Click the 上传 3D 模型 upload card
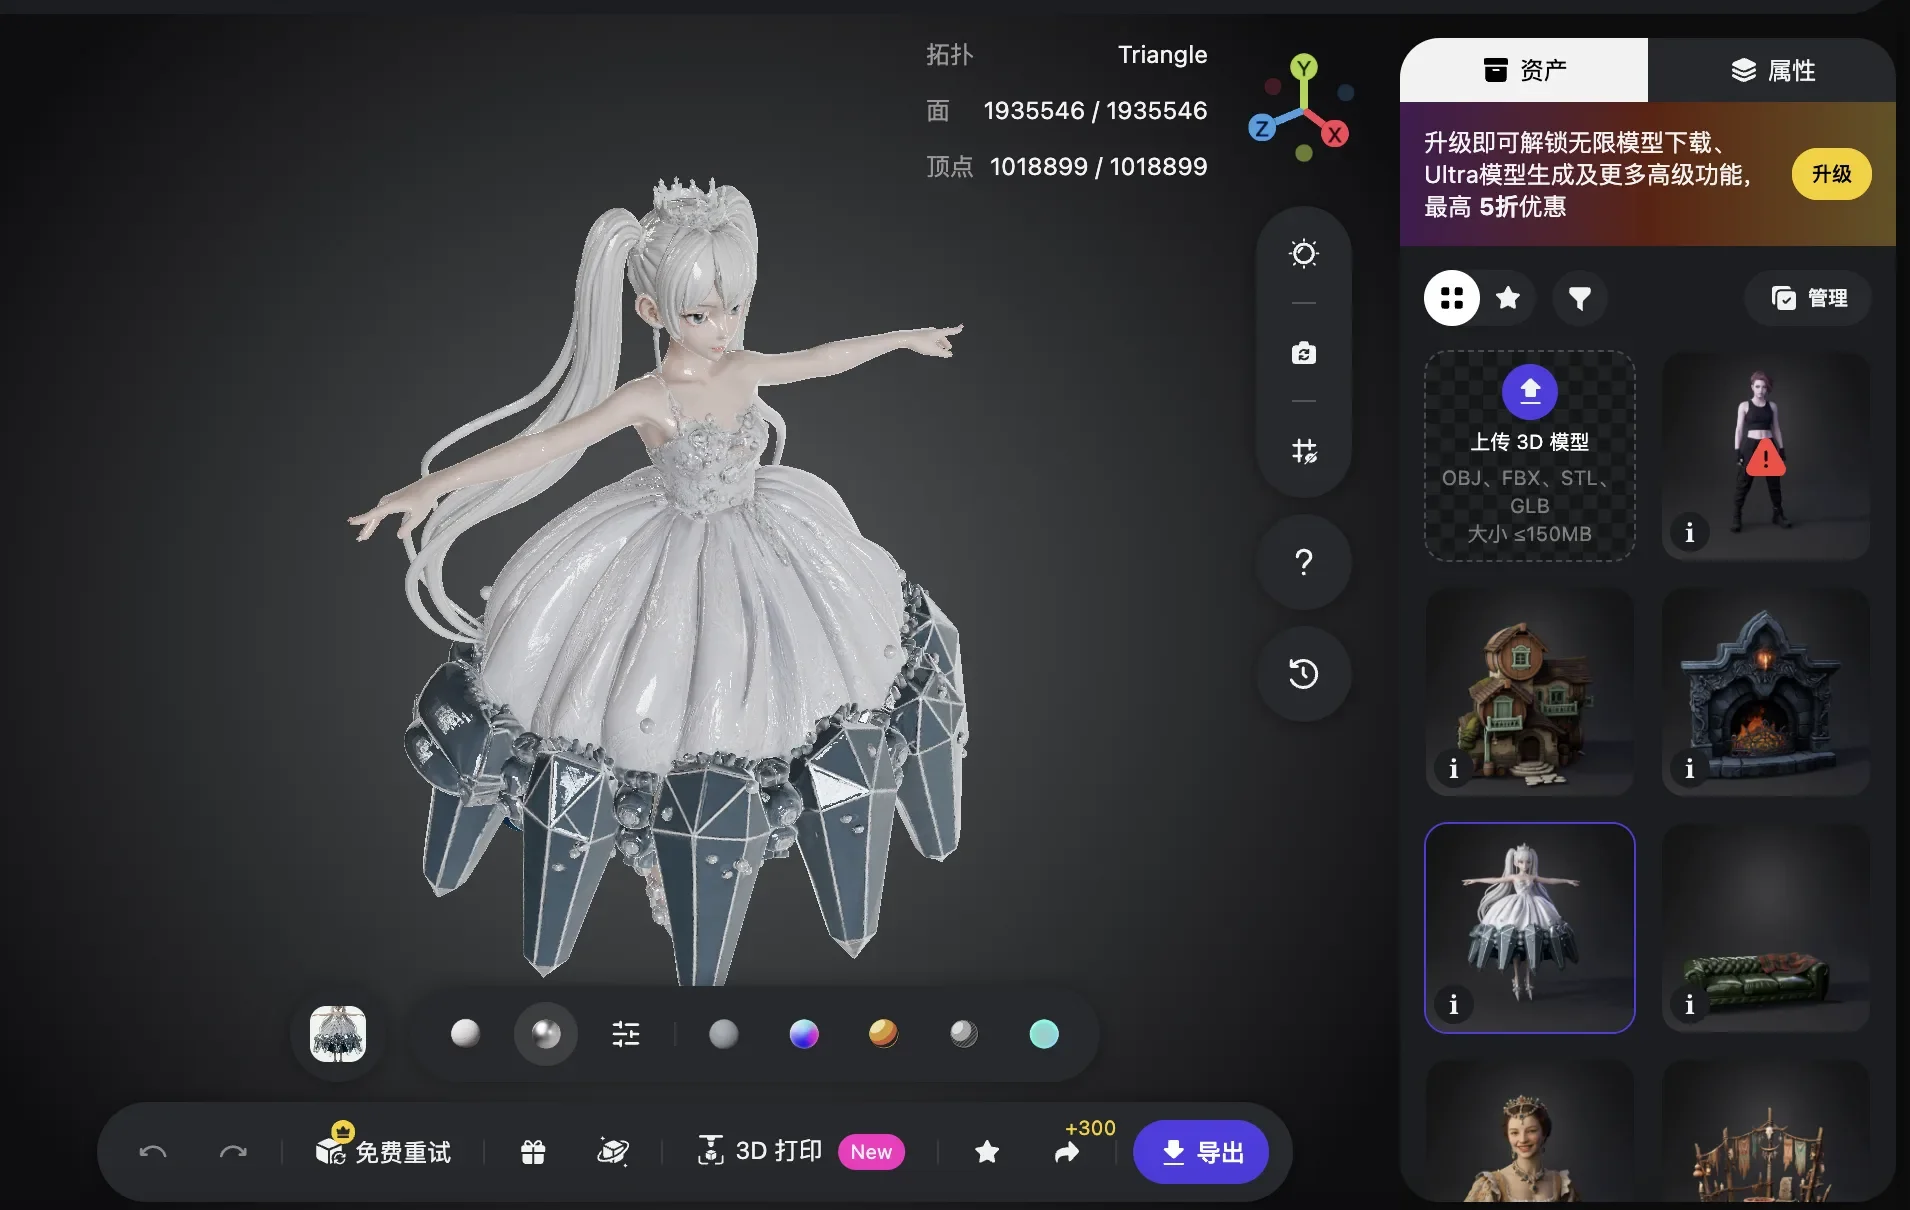The height and width of the screenshot is (1210, 1910). [1530, 456]
